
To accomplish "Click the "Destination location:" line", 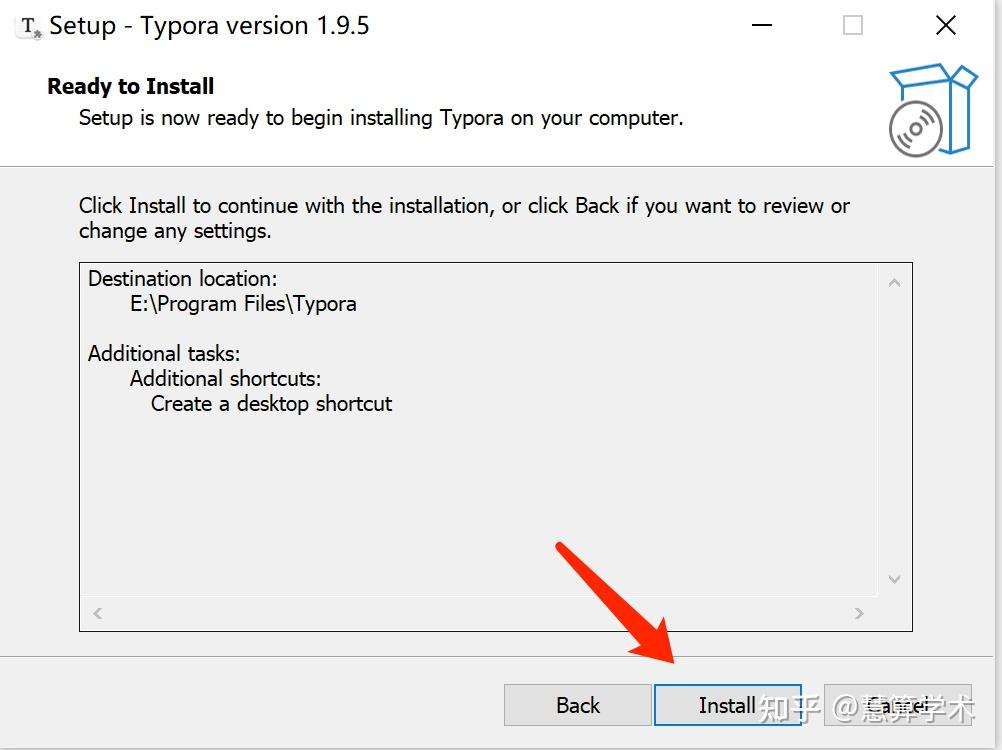I will [x=183, y=278].
